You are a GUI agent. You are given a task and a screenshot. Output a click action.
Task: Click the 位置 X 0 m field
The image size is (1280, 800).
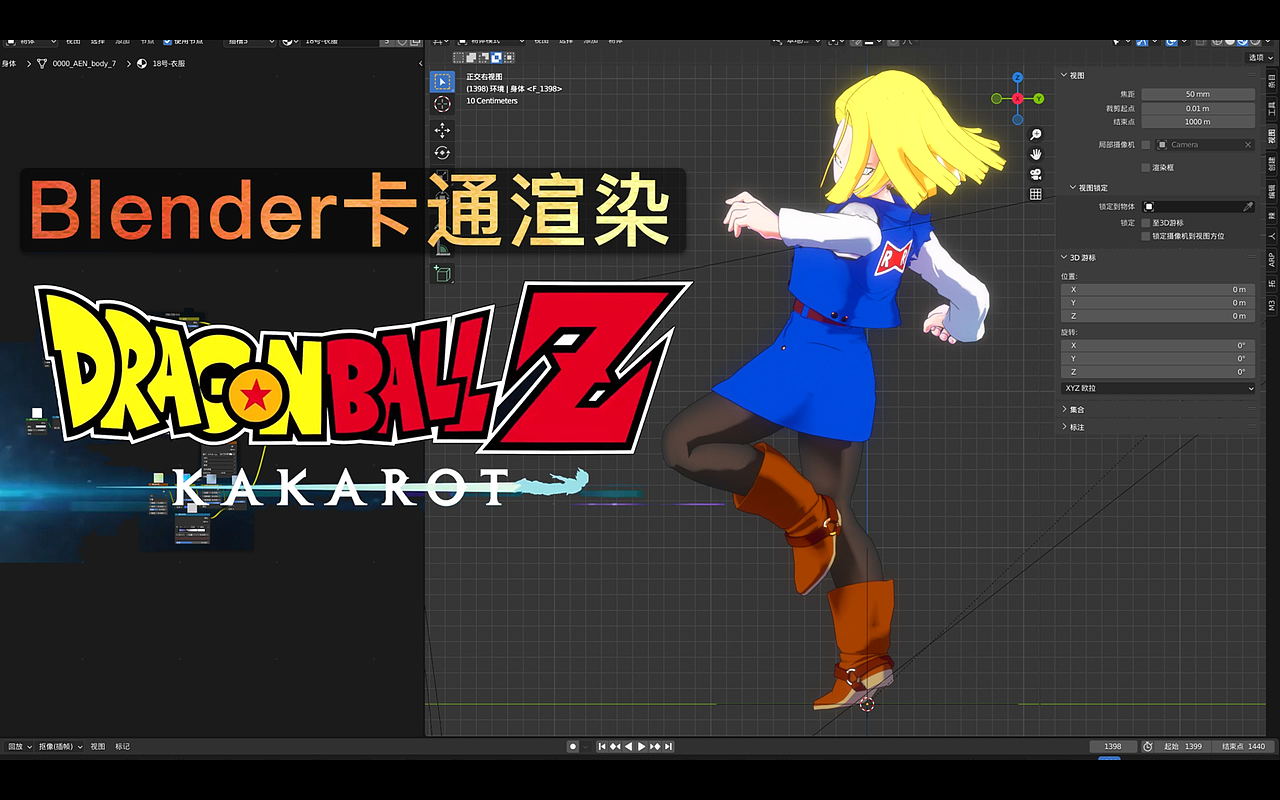tap(1157, 289)
